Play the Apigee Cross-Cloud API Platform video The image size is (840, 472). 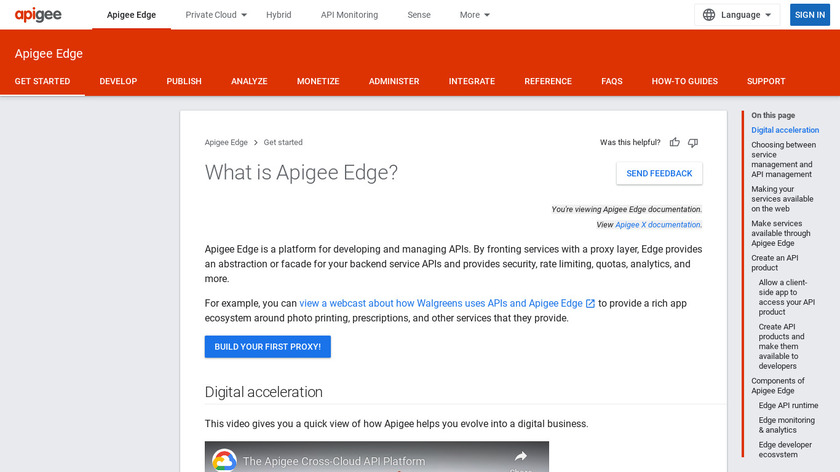[377, 458]
